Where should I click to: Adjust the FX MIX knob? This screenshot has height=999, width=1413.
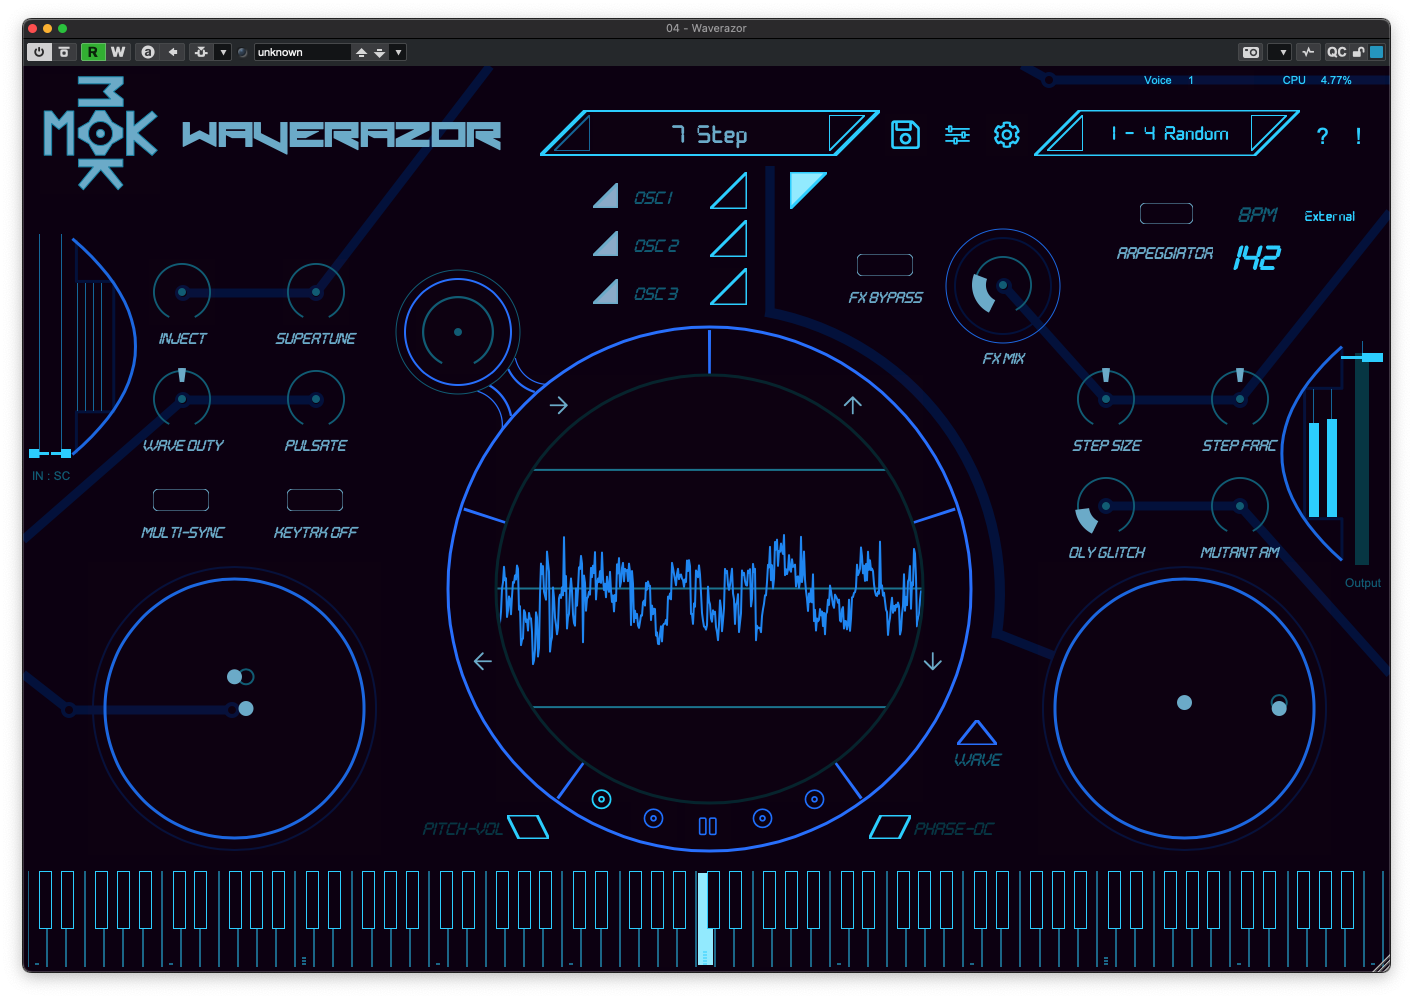click(1002, 286)
